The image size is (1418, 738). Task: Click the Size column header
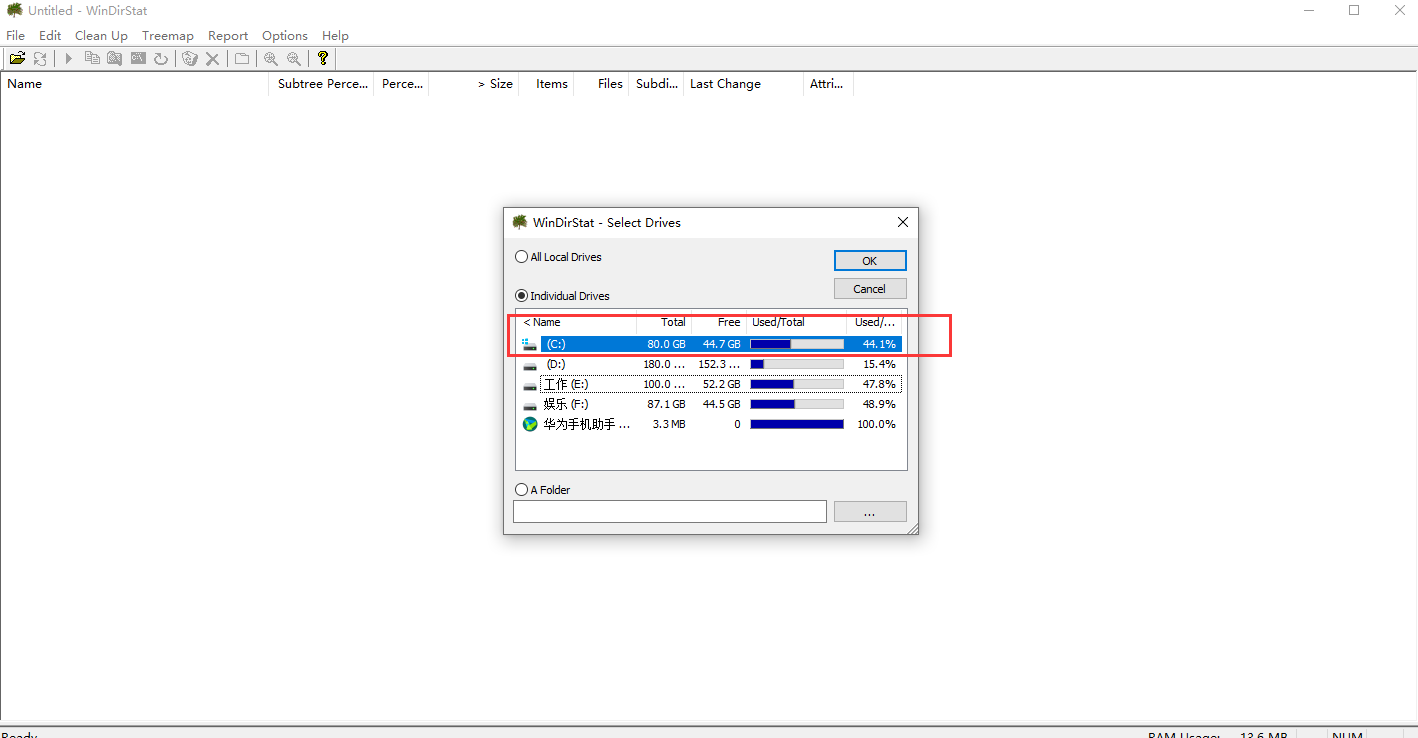click(473, 84)
